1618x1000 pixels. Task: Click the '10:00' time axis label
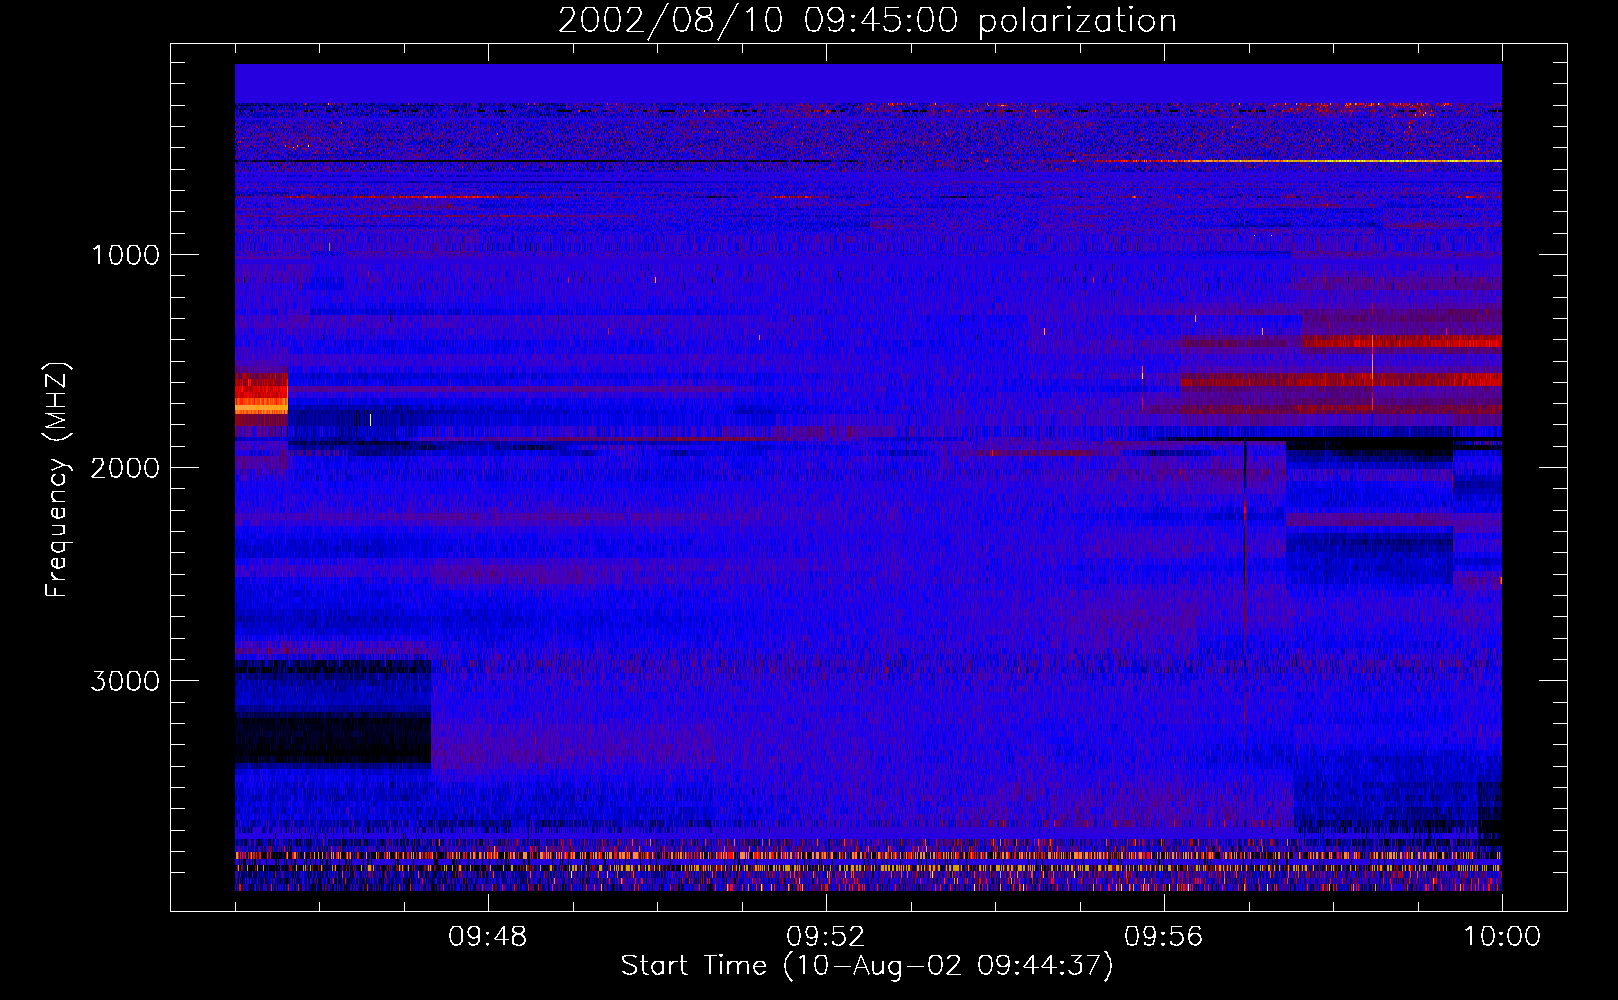pyautogui.click(x=1502, y=937)
